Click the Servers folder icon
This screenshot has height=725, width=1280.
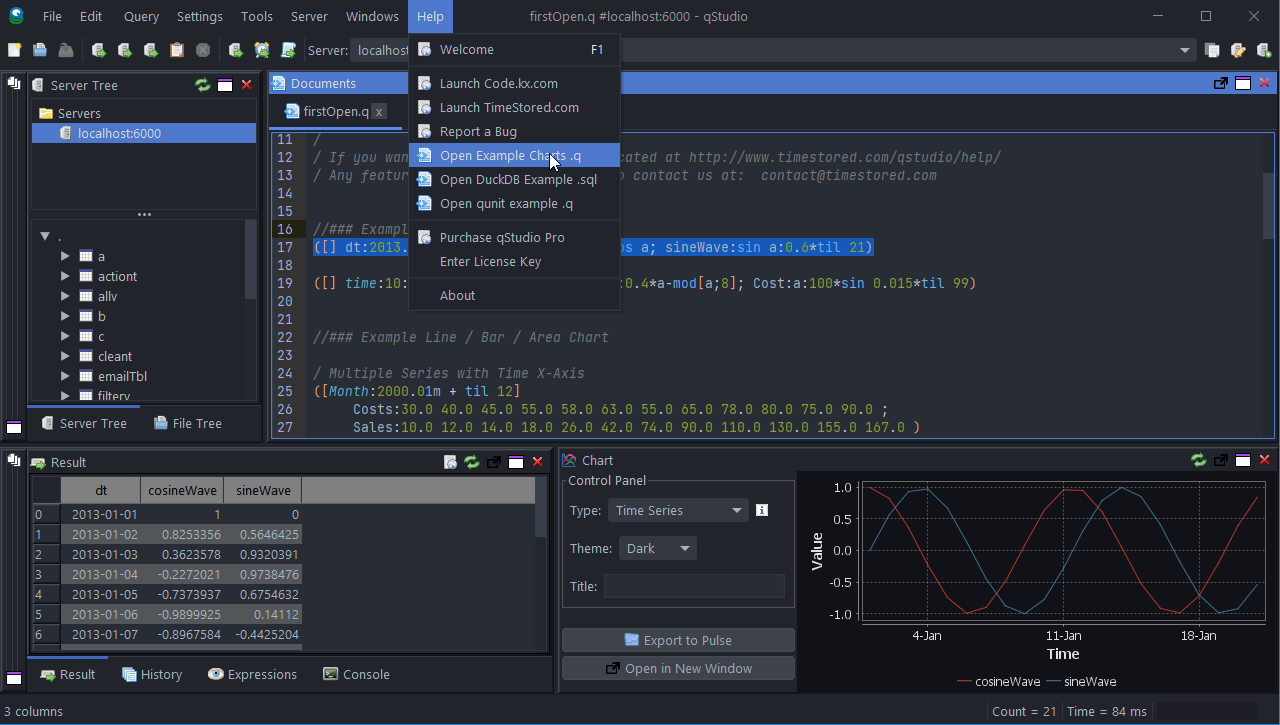[46, 113]
